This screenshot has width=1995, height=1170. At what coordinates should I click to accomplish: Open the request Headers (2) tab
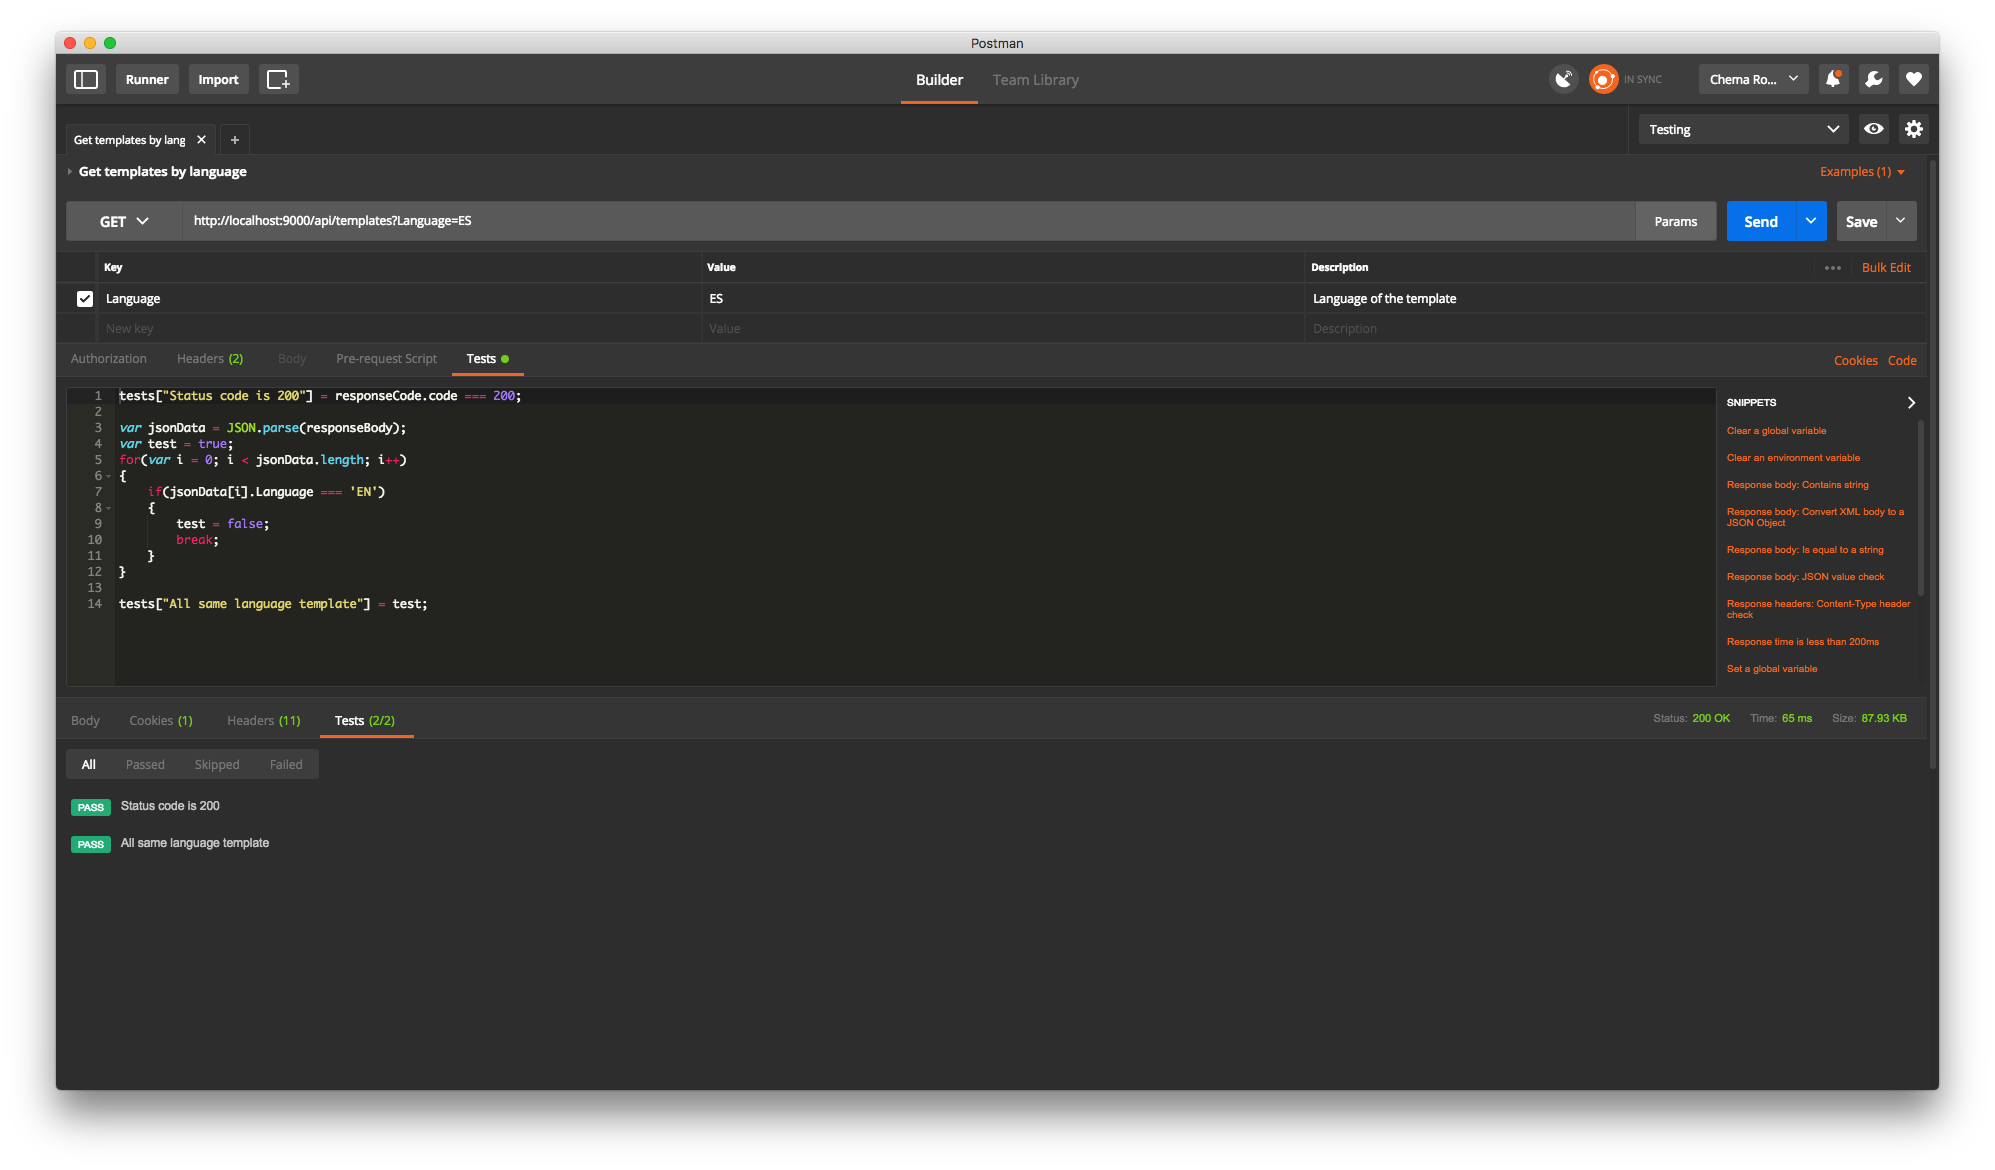point(210,359)
